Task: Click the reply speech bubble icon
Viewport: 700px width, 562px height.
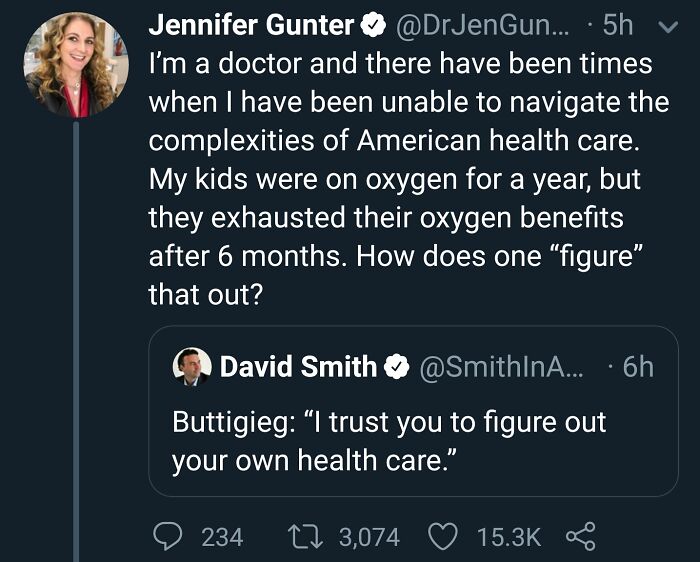Action: tap(167, 537)
